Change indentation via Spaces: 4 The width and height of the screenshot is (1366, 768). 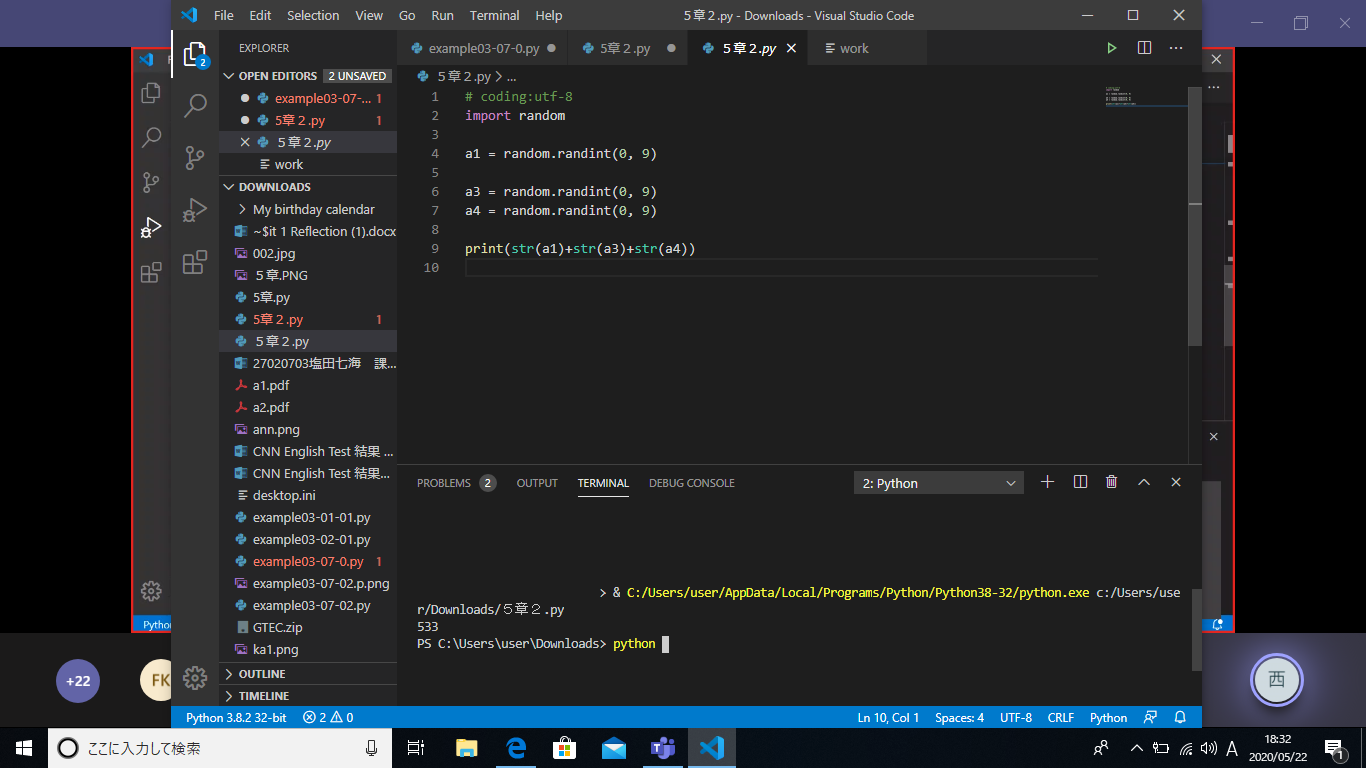tap(960, 717)
